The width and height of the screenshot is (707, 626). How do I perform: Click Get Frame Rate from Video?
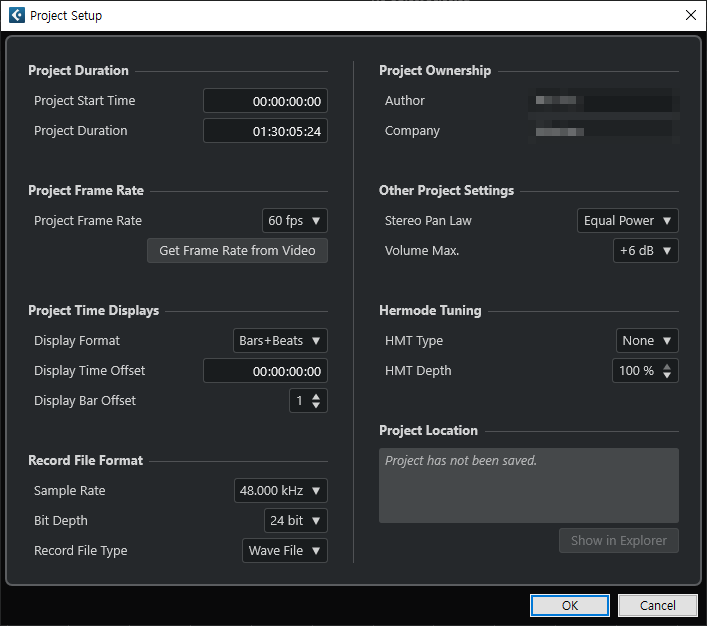coord(237,250)
